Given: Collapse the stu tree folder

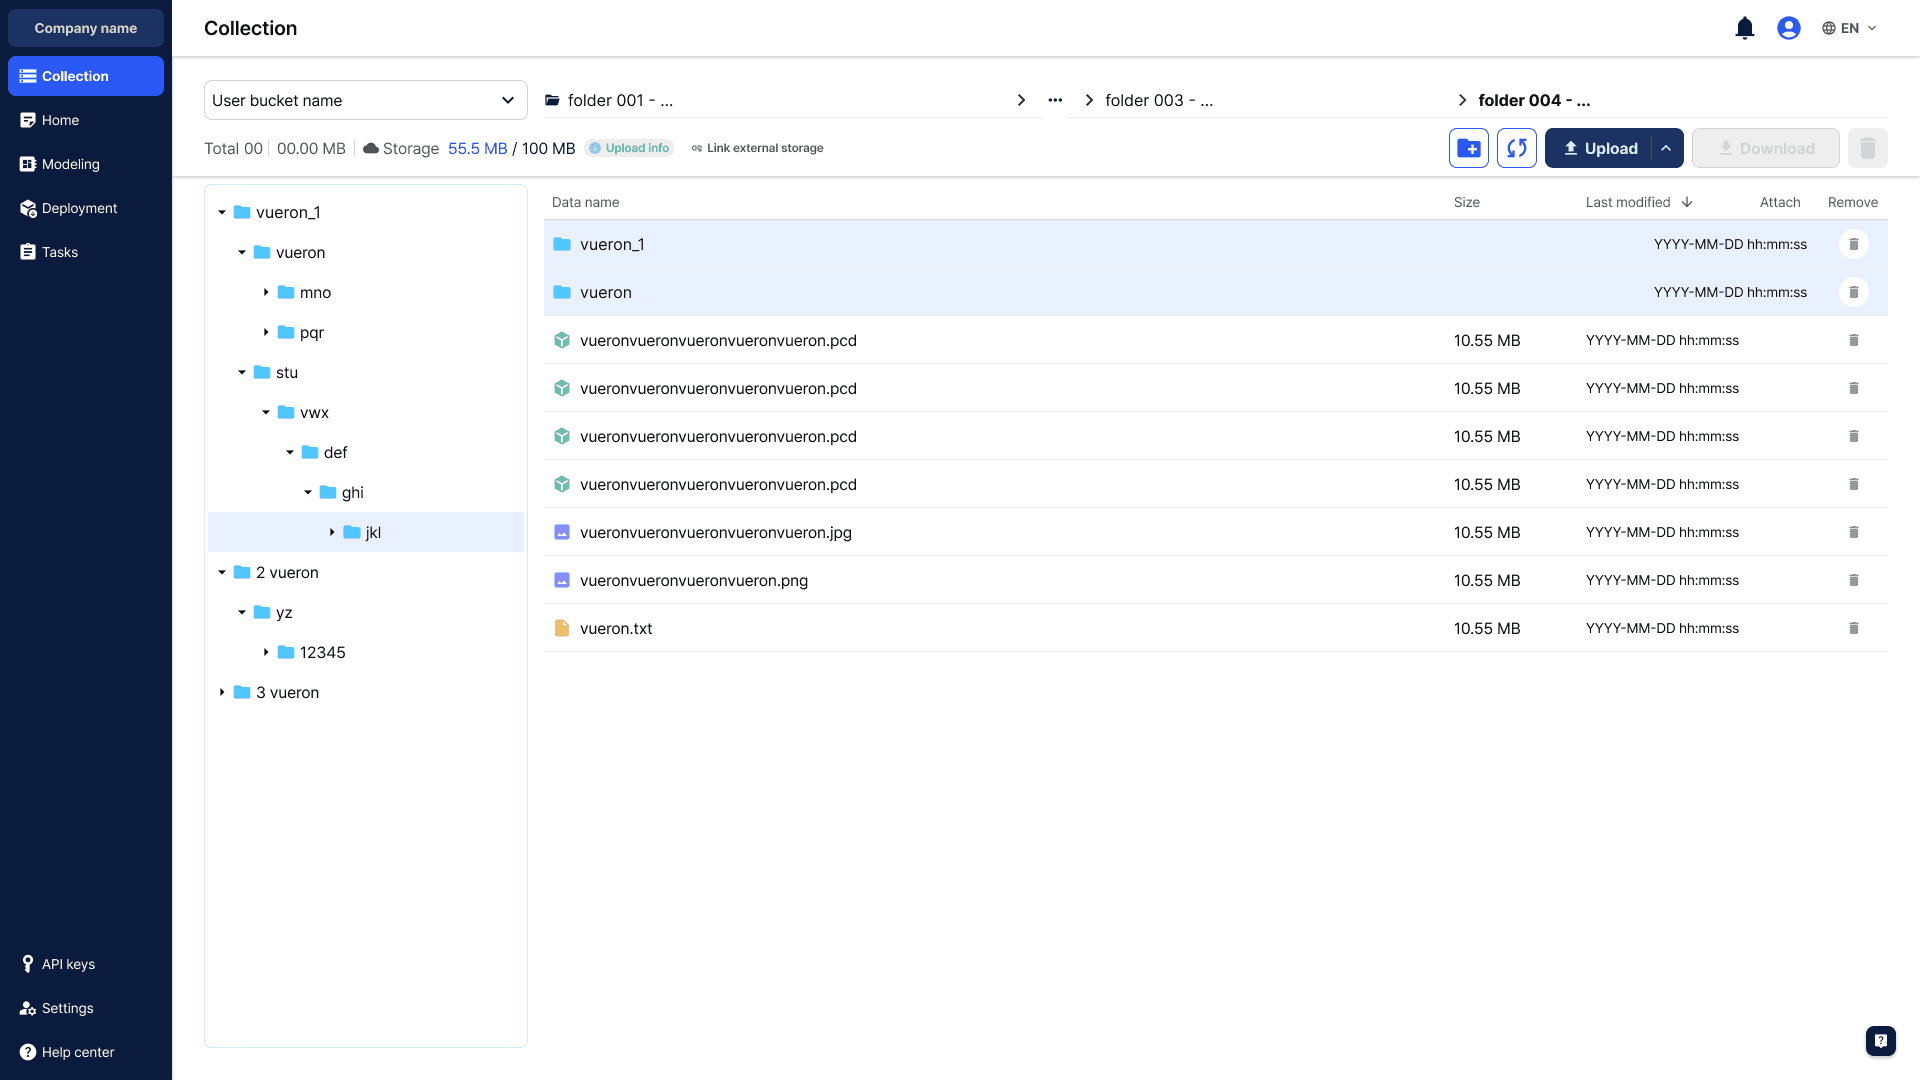Looking at the screenshot, I should (x=242, y=372).
